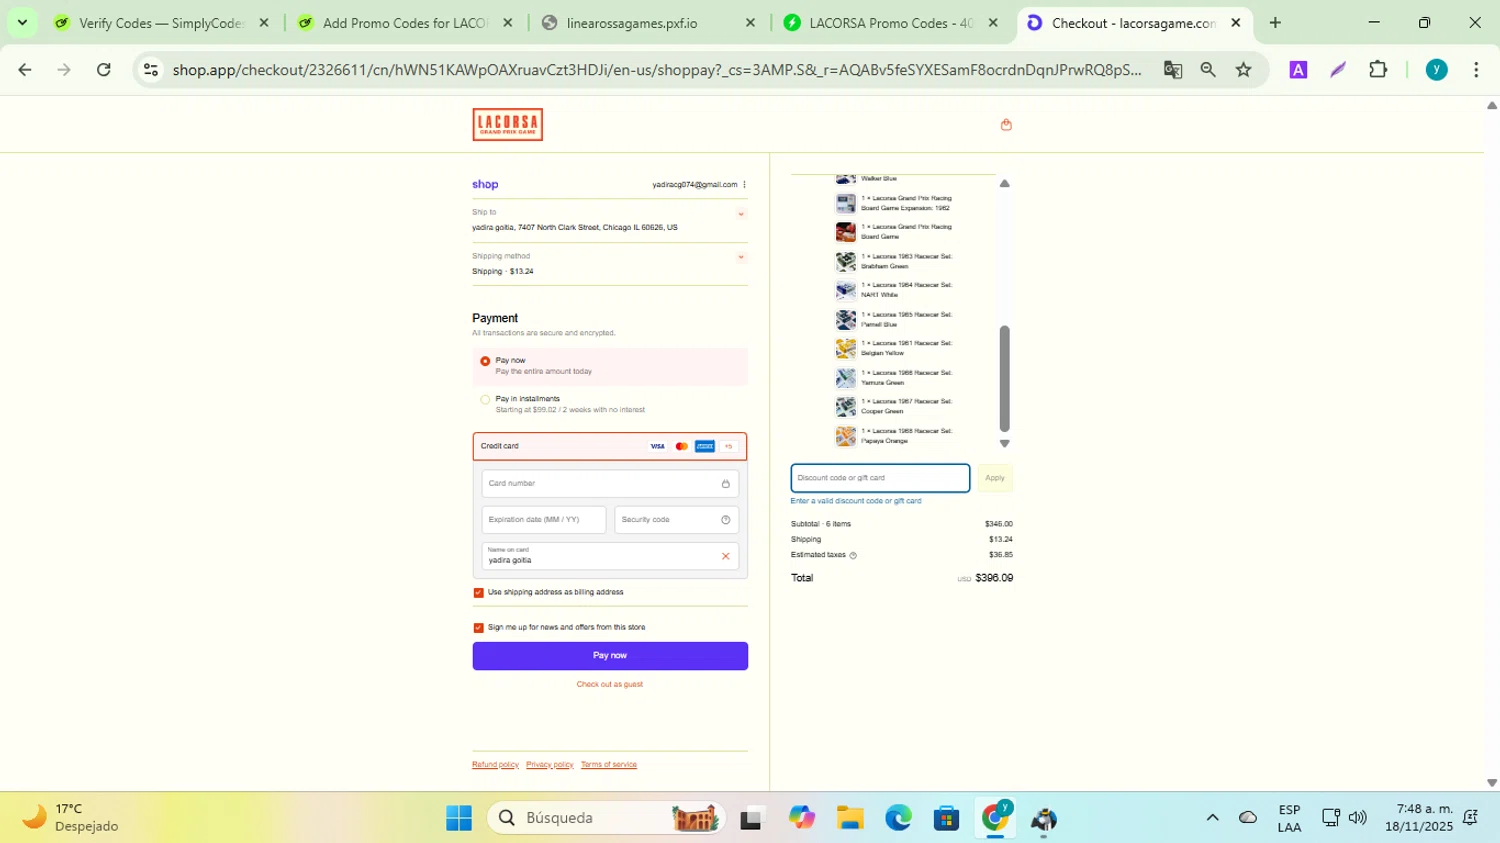Select the Credit card payment header
This screenshot has width=1500, height=843.
pos(610,446)
